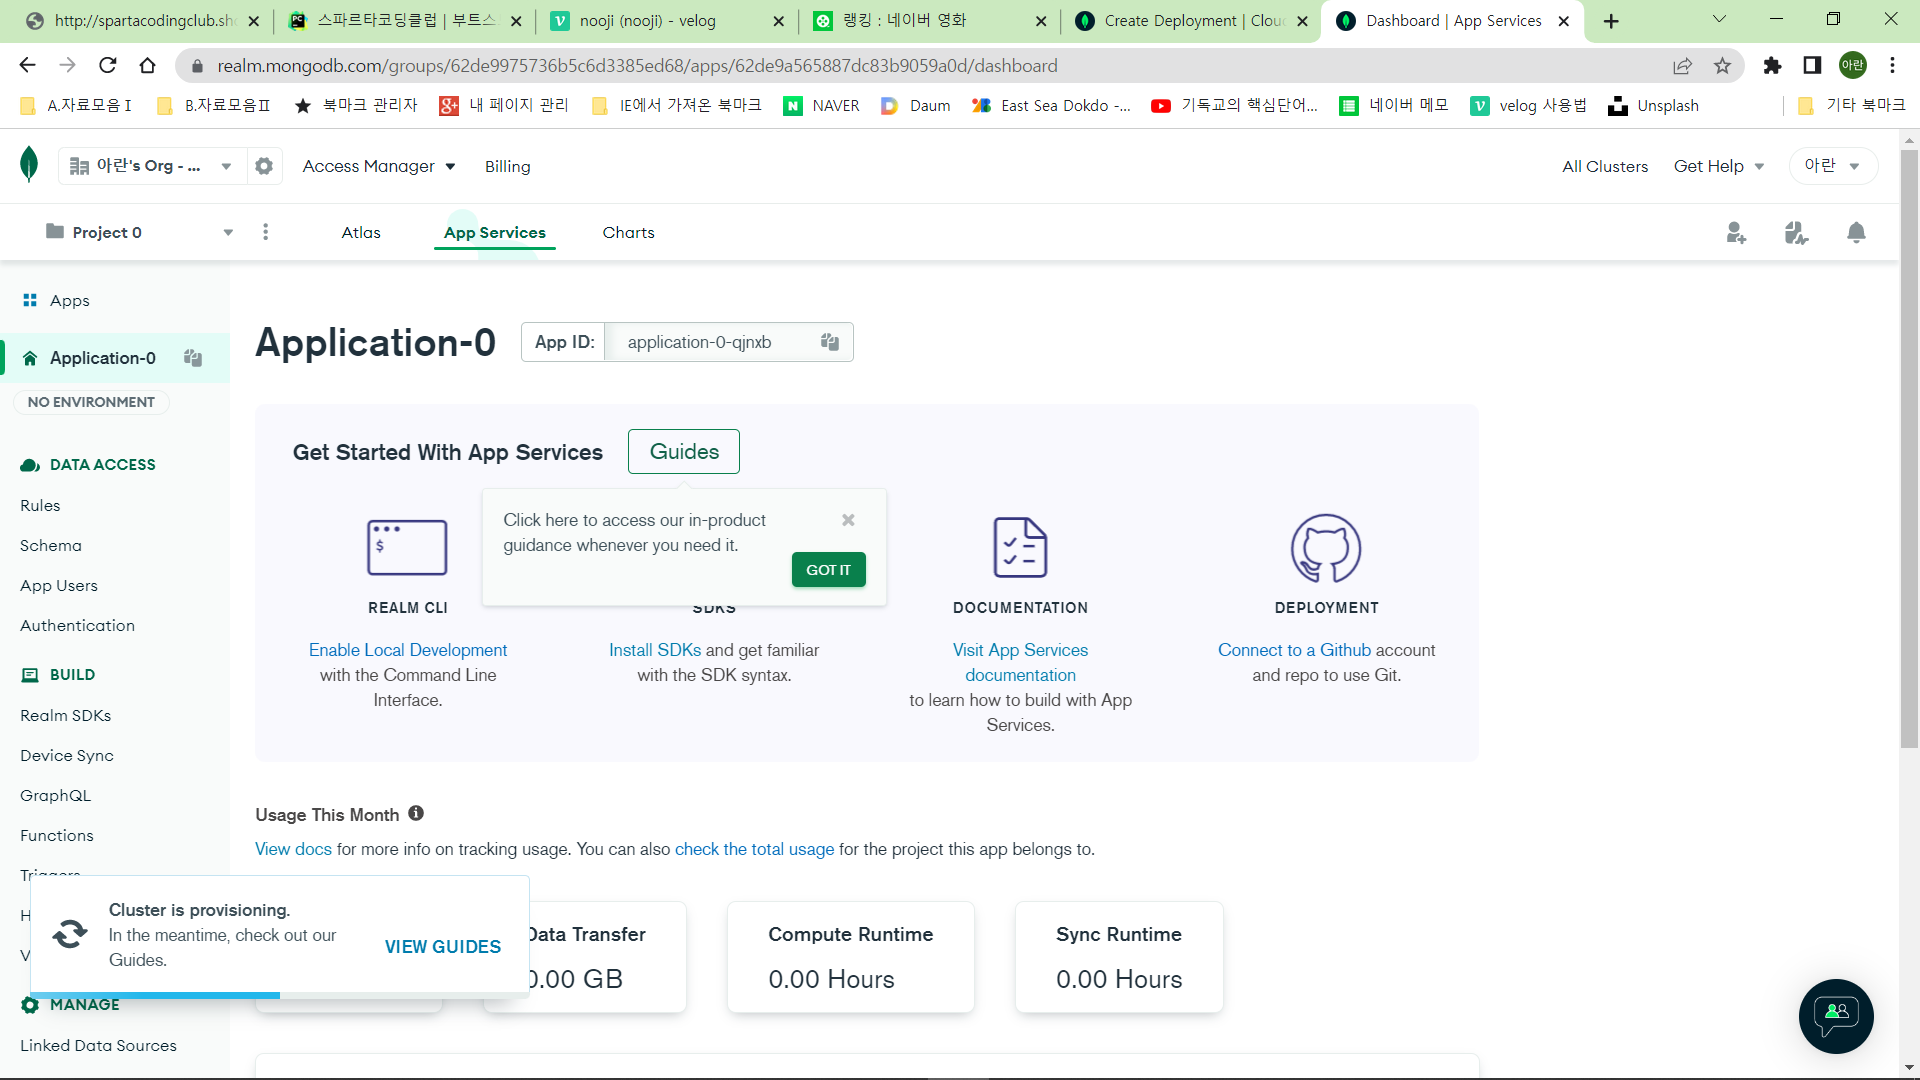Open Functions in the sidebar
The height and width of the screenshot is (1080, 1920).
[x=57, y=836]
